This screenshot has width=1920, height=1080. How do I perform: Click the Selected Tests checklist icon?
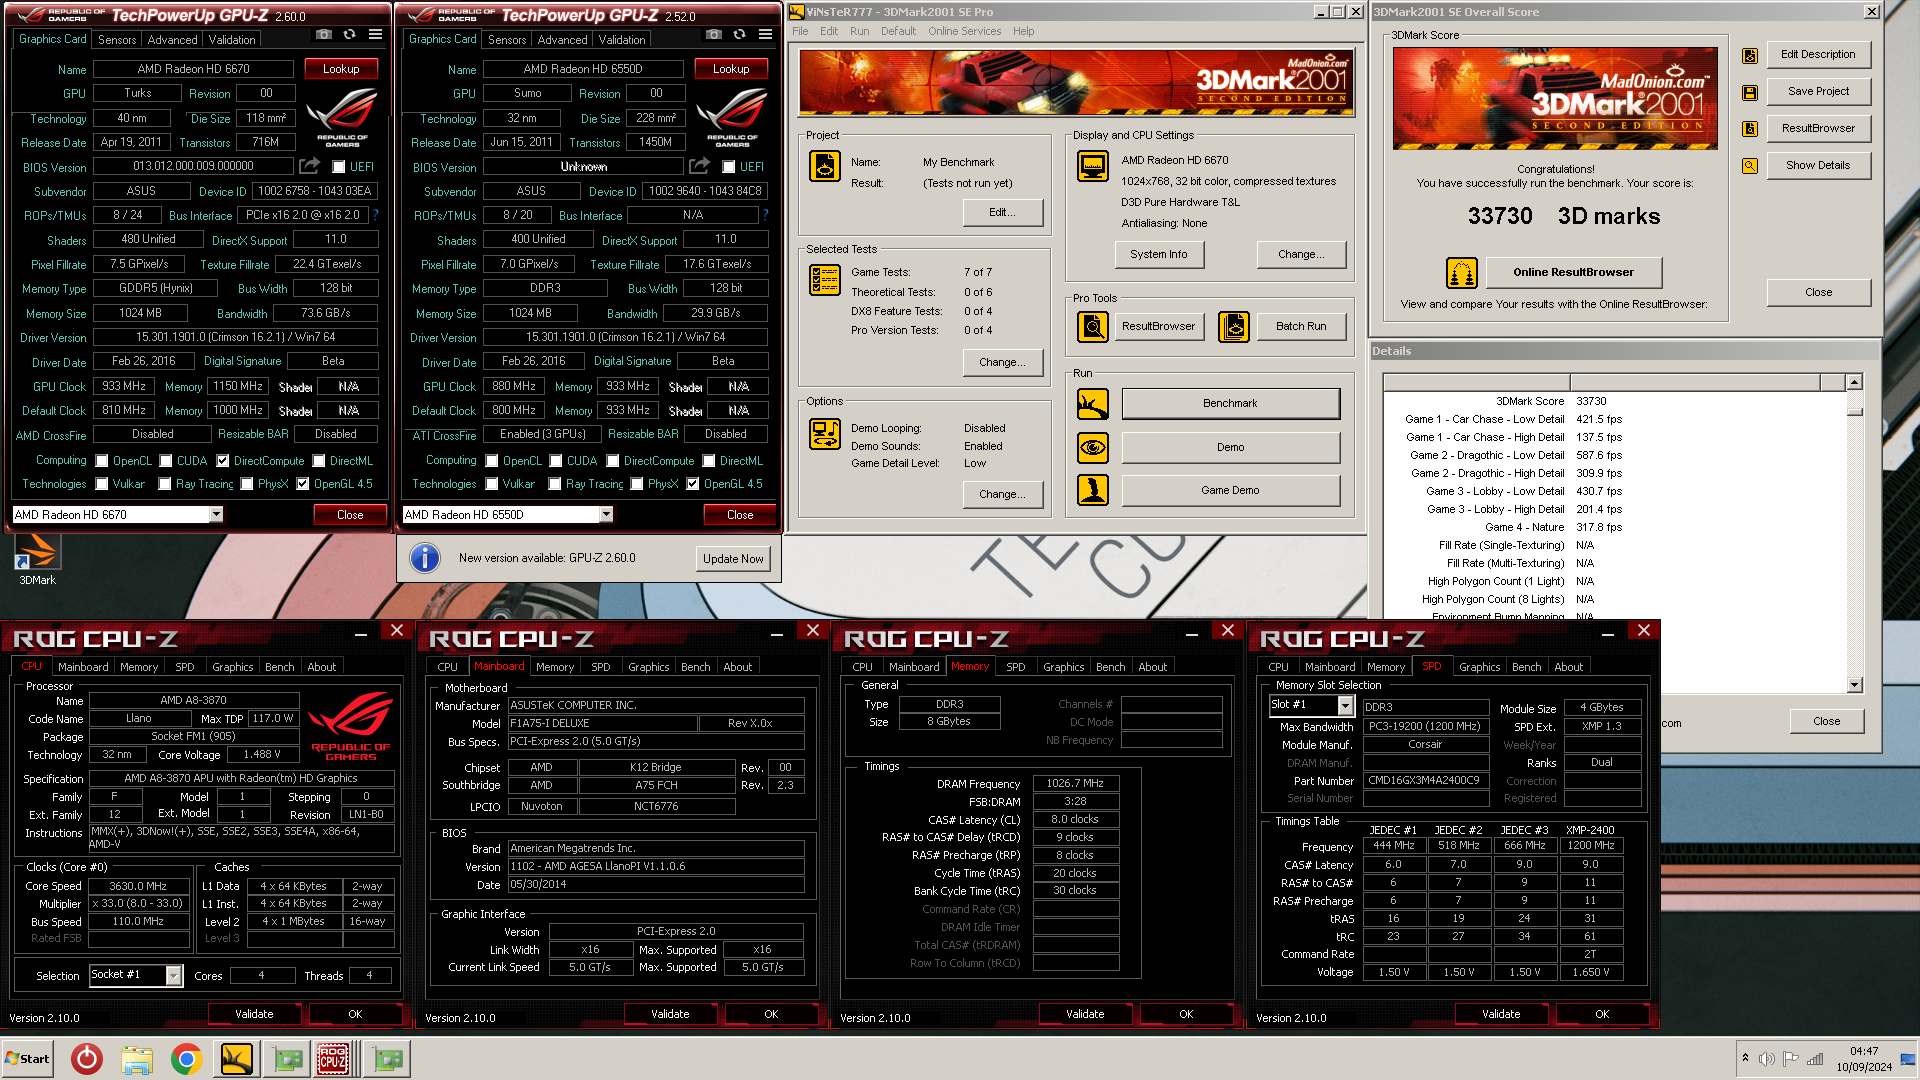tap(825, 280)
